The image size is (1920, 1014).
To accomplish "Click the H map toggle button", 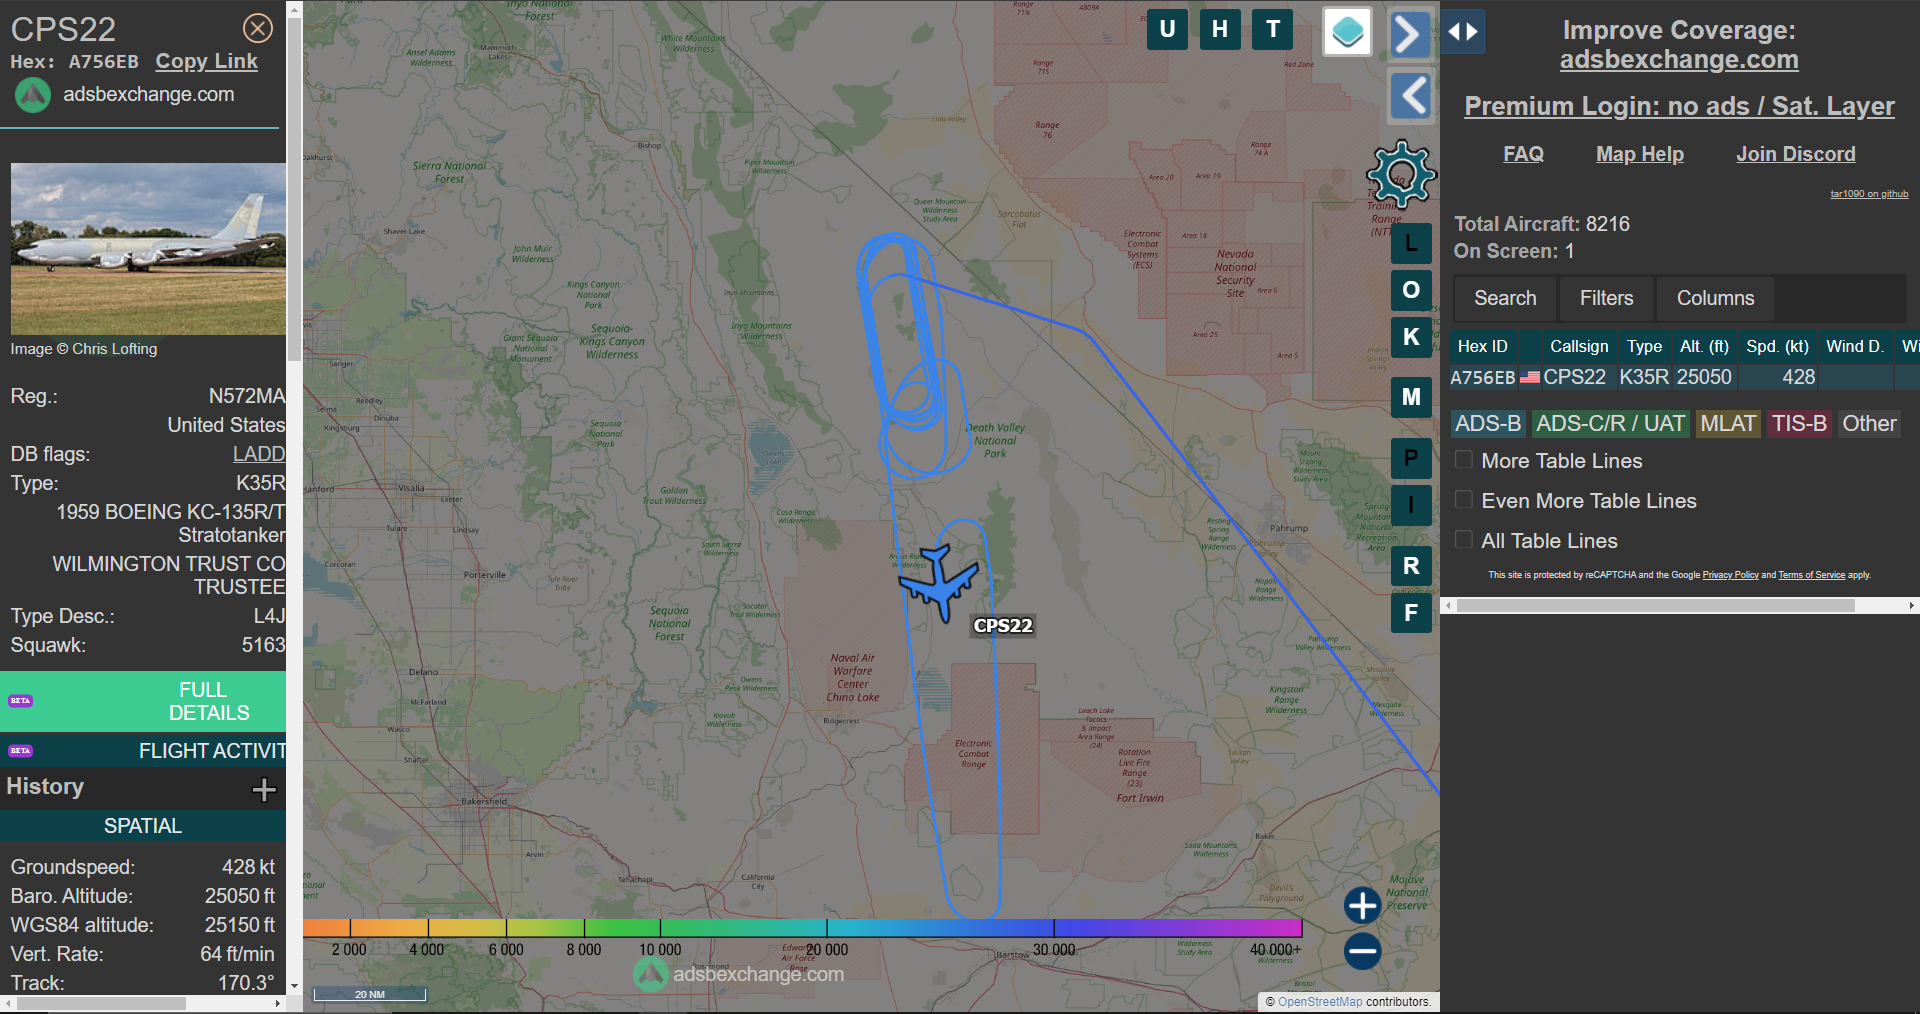I will (x=1220, y=29).
